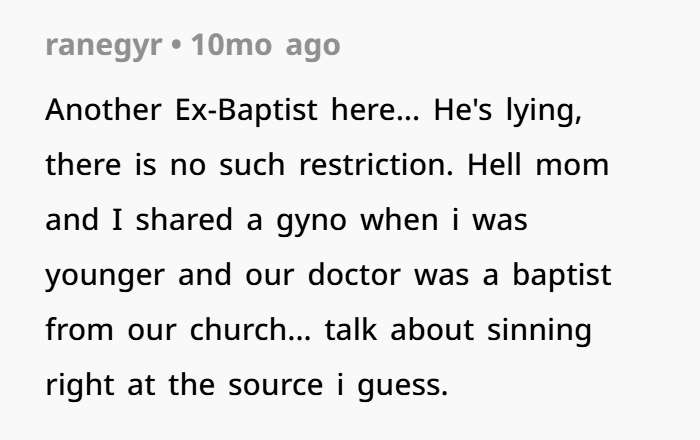
Task: Click the phrase He's lying
Action: (508, 111)
